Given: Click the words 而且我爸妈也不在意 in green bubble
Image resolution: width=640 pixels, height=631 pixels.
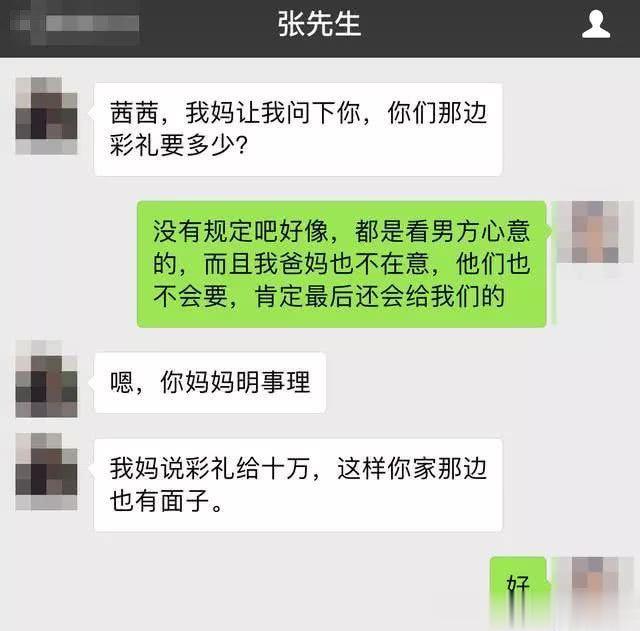Looking at the screenshot, I should 317,264.
